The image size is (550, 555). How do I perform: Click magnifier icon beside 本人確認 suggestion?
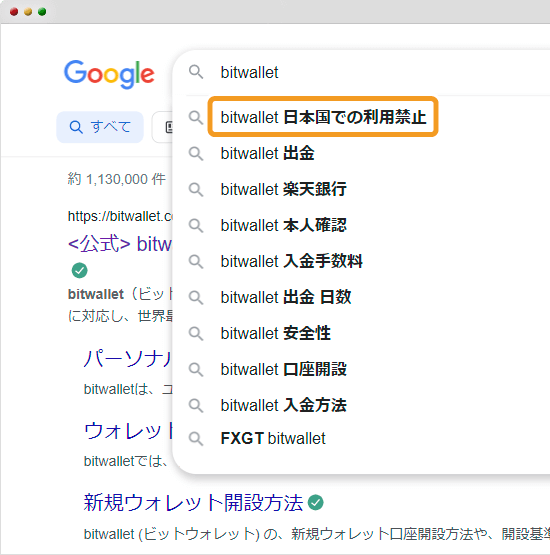click(196, 225)
